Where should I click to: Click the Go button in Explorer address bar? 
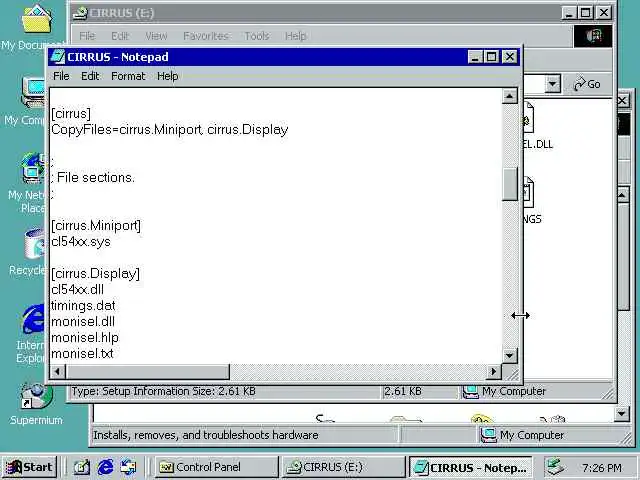pos(587,84)
